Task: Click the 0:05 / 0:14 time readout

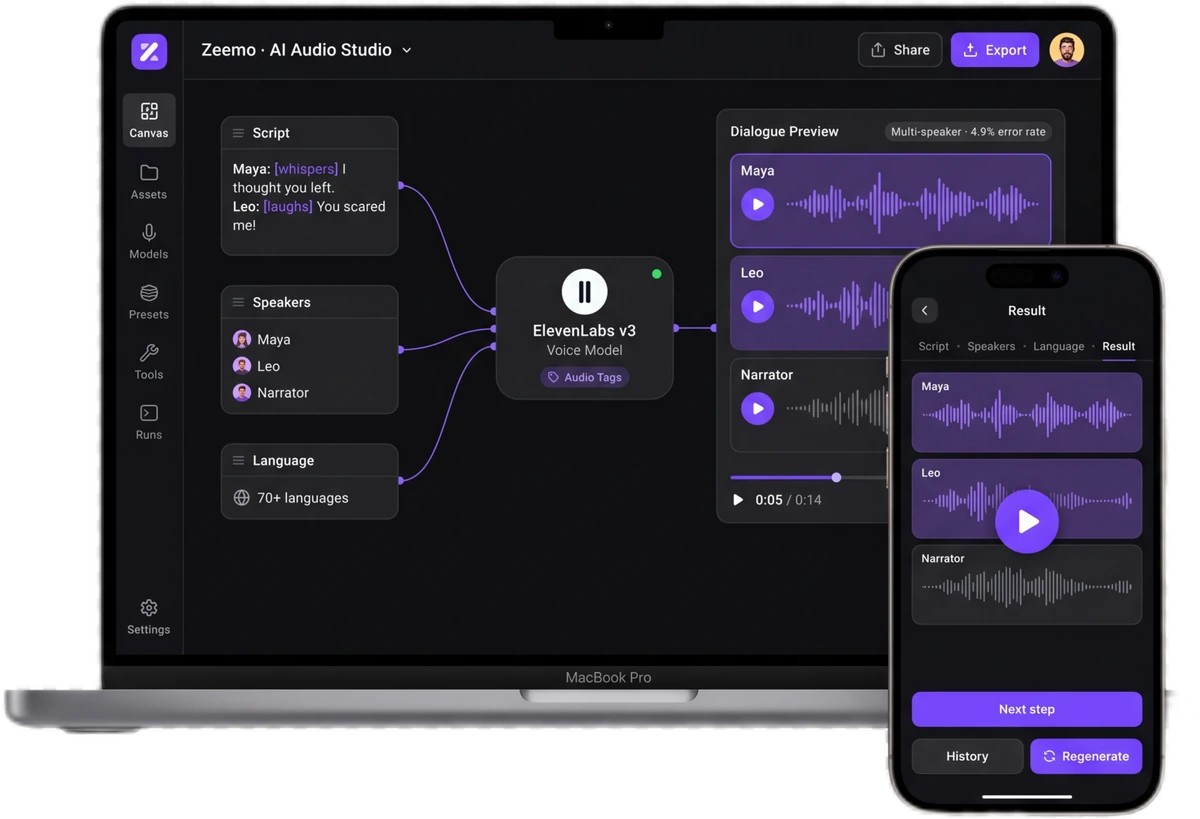Action: click(788, 500)
